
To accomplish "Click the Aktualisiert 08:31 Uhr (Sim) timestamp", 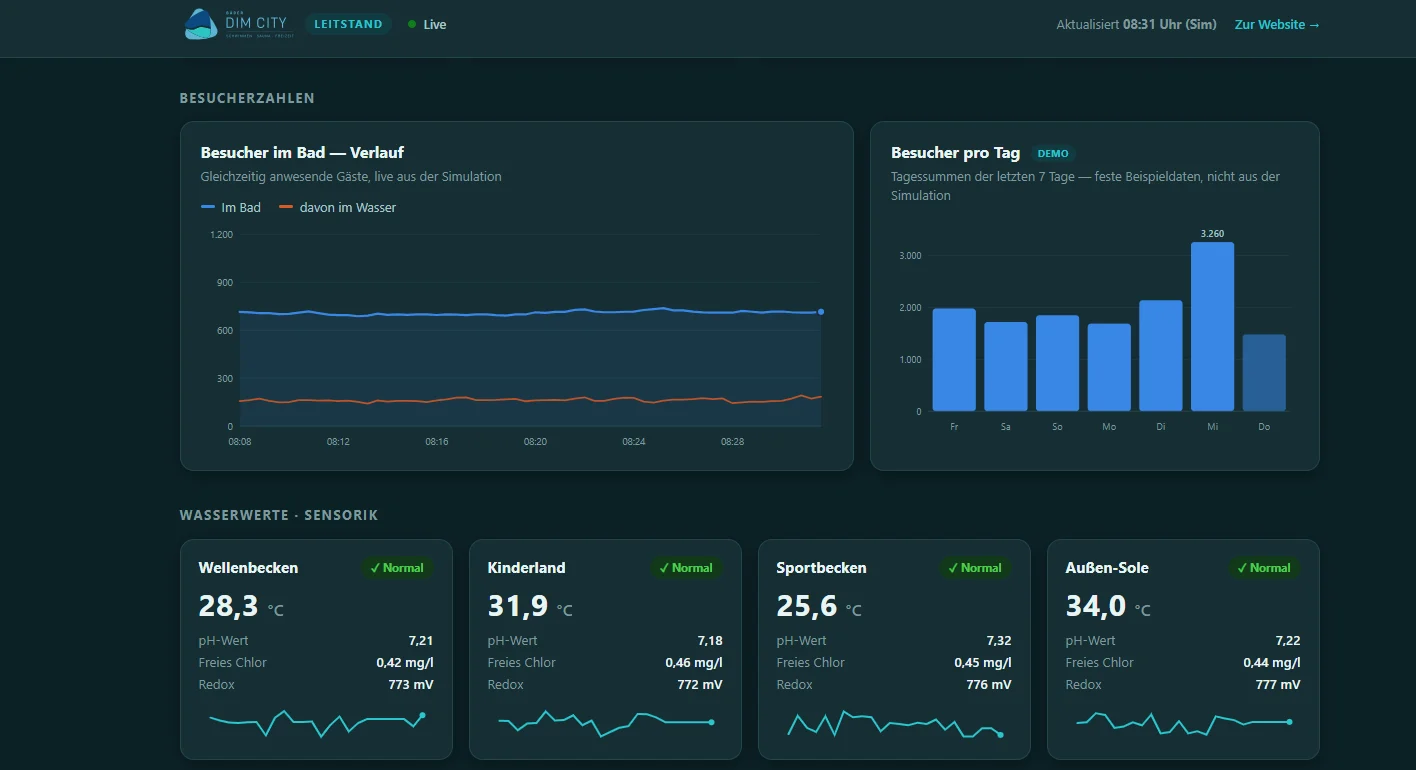I will [1137, 25].
